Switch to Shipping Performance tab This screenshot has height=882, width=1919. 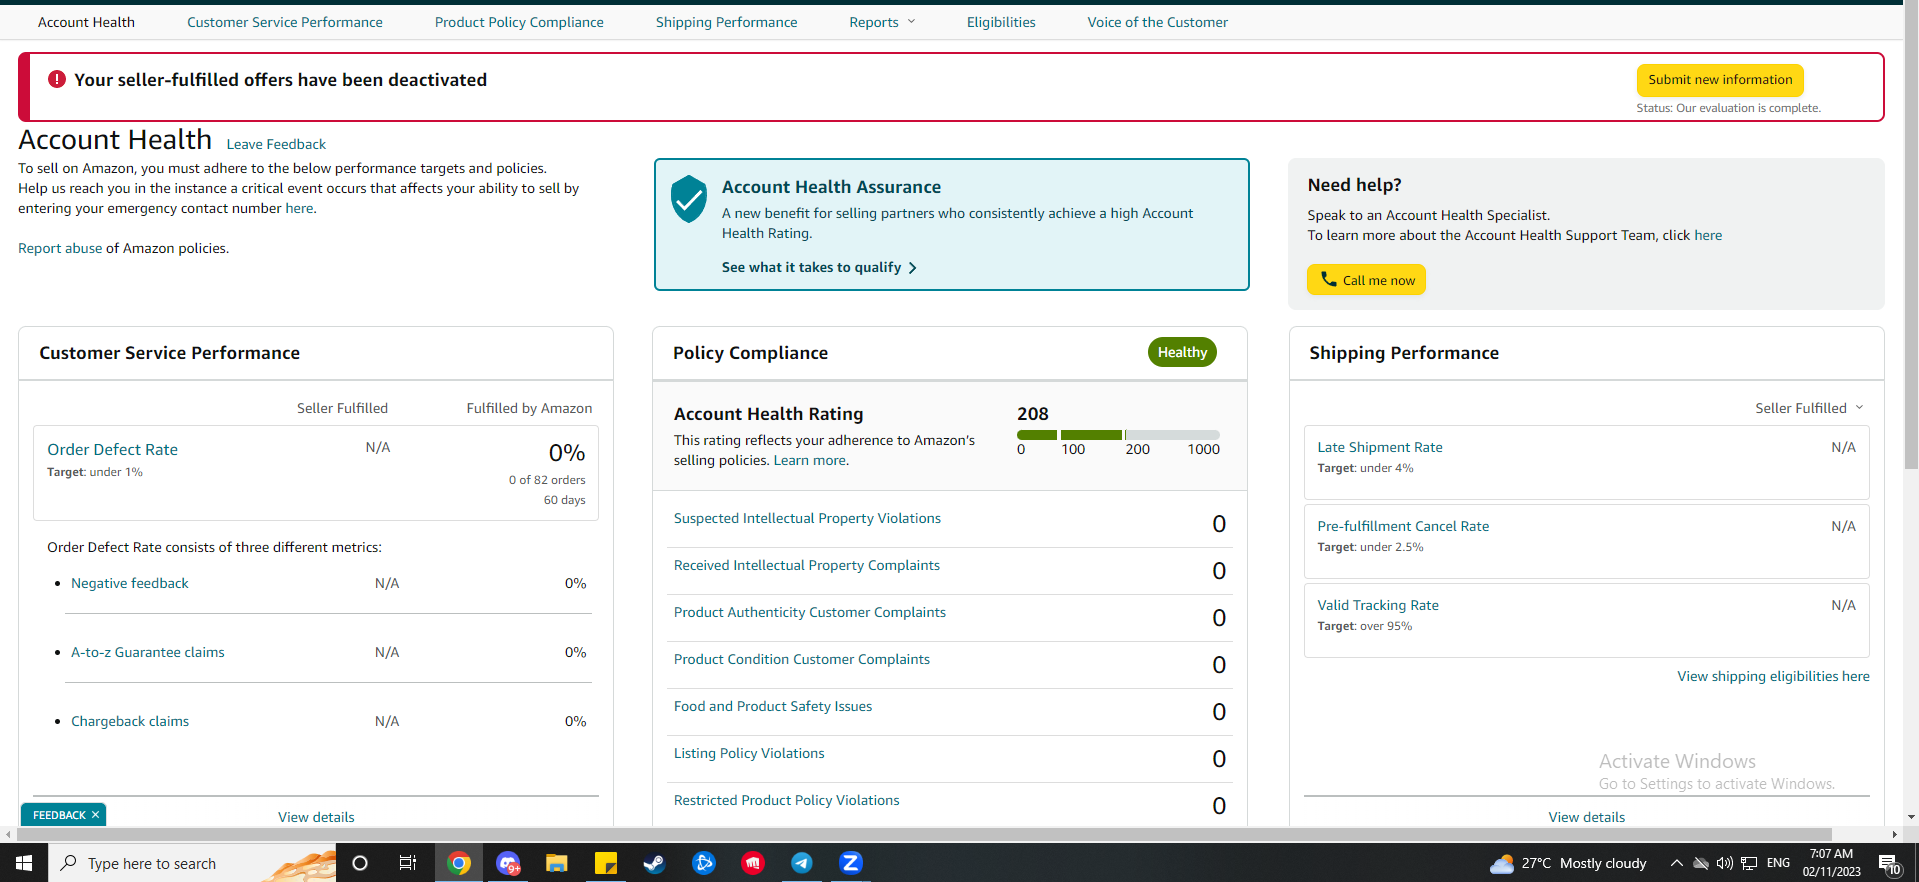tap(727, 22)
